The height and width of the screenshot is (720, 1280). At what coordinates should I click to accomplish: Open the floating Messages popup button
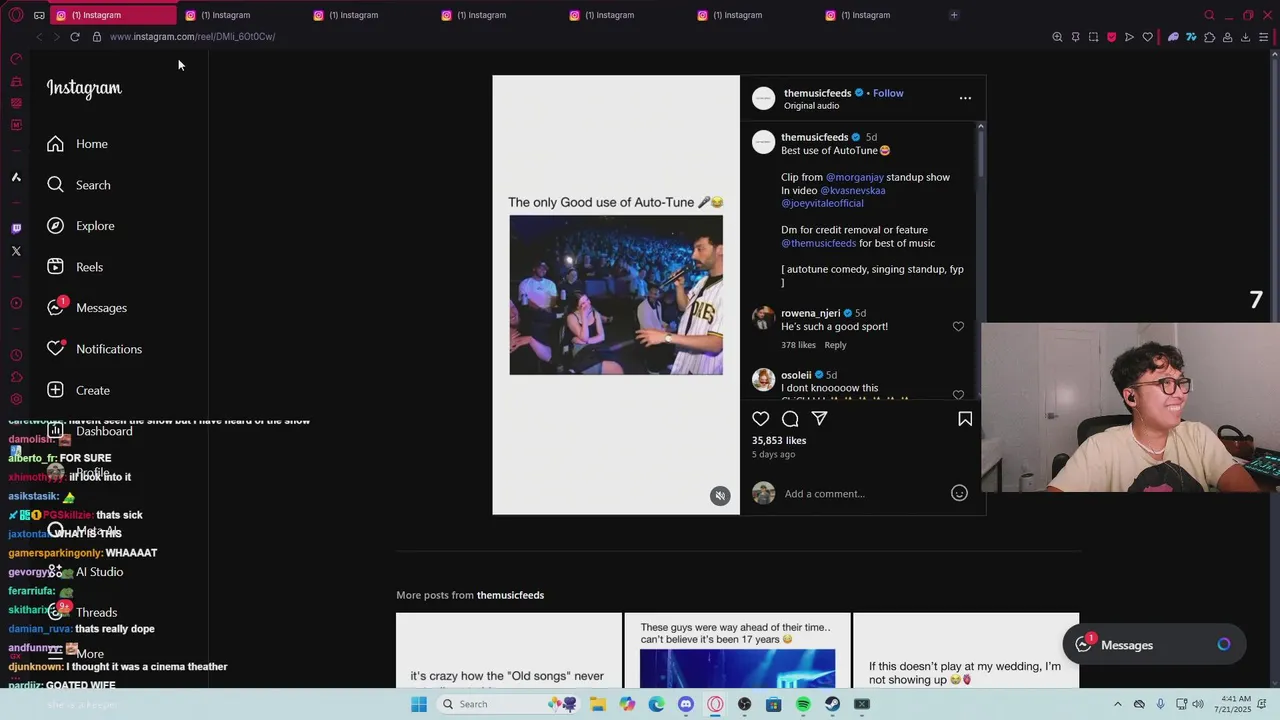(x=1153, y=645)
